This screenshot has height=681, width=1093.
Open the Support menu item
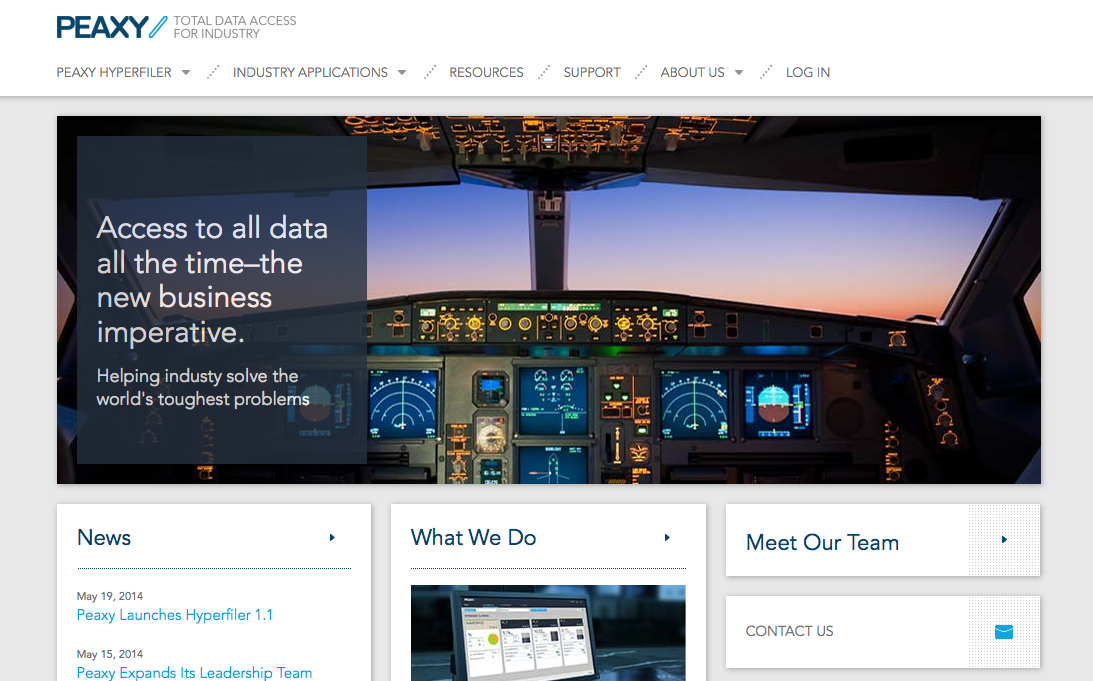point(592,73)
